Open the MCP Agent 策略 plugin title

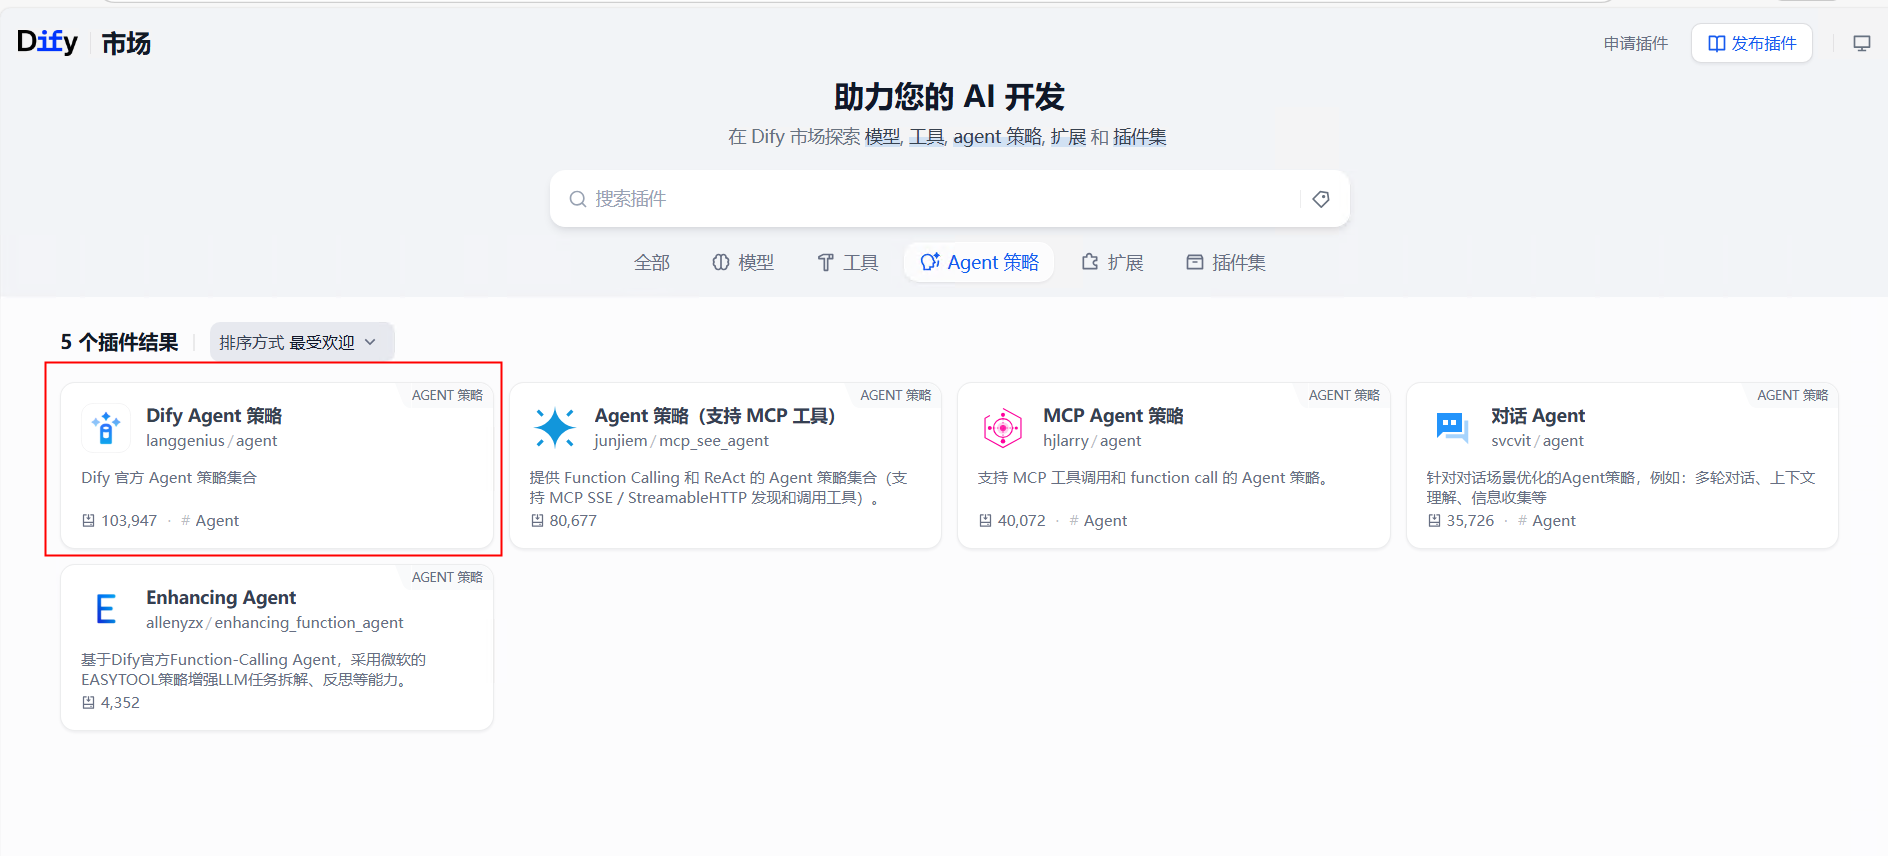coord(1113,415)
